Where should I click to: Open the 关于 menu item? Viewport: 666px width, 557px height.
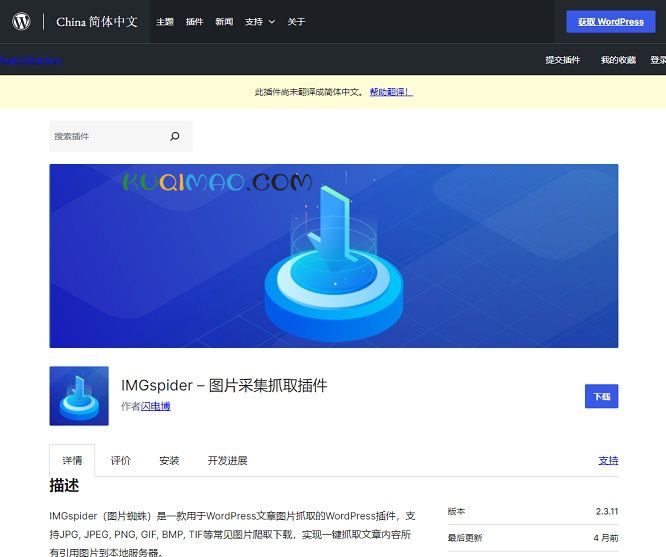tap(296, 22)
